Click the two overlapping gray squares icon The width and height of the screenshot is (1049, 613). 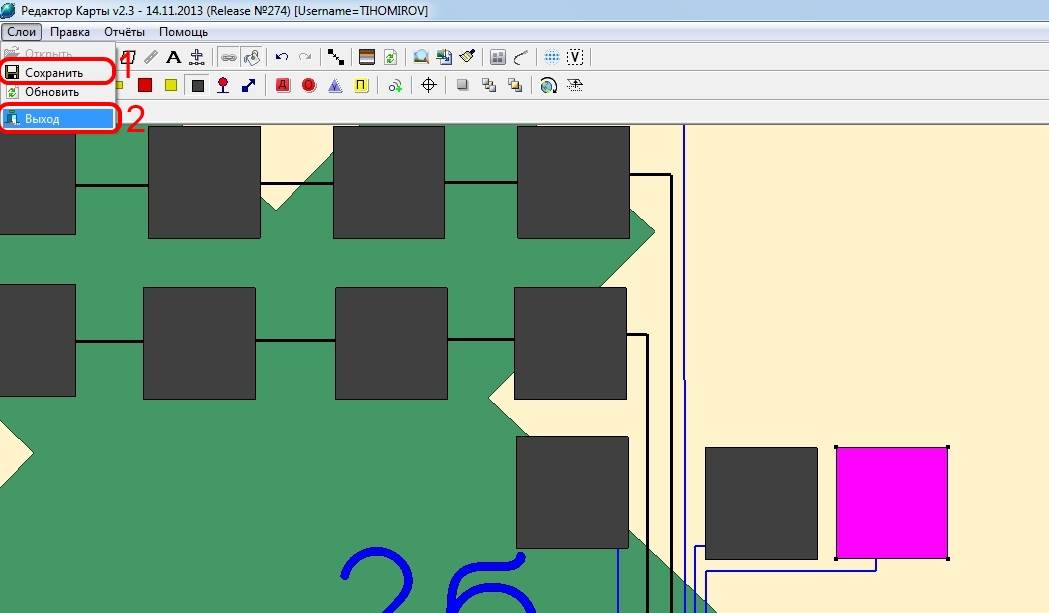[x=489, y=85]
